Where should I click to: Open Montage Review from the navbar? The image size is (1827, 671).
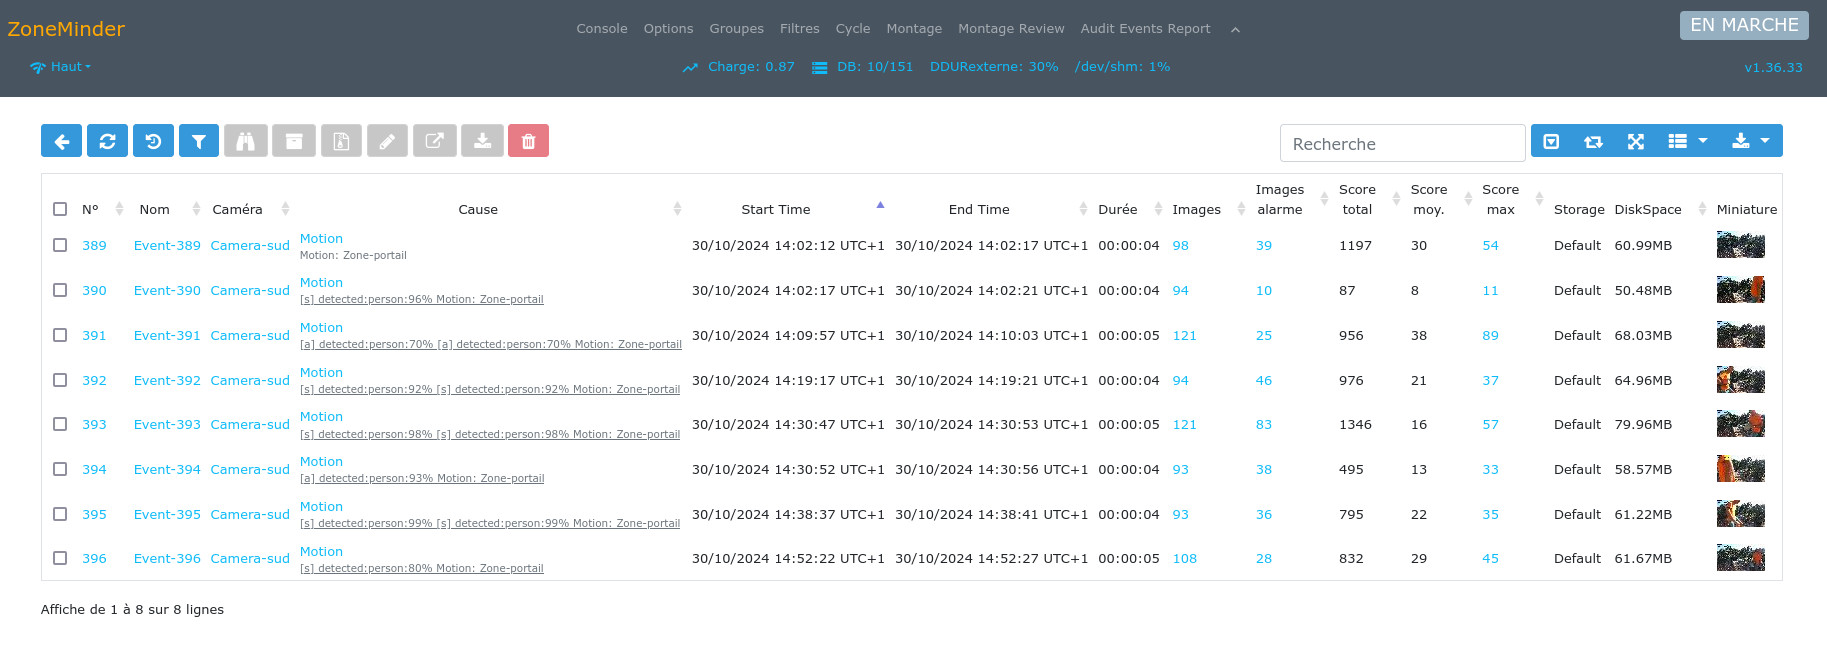[x=1011, y=29]
